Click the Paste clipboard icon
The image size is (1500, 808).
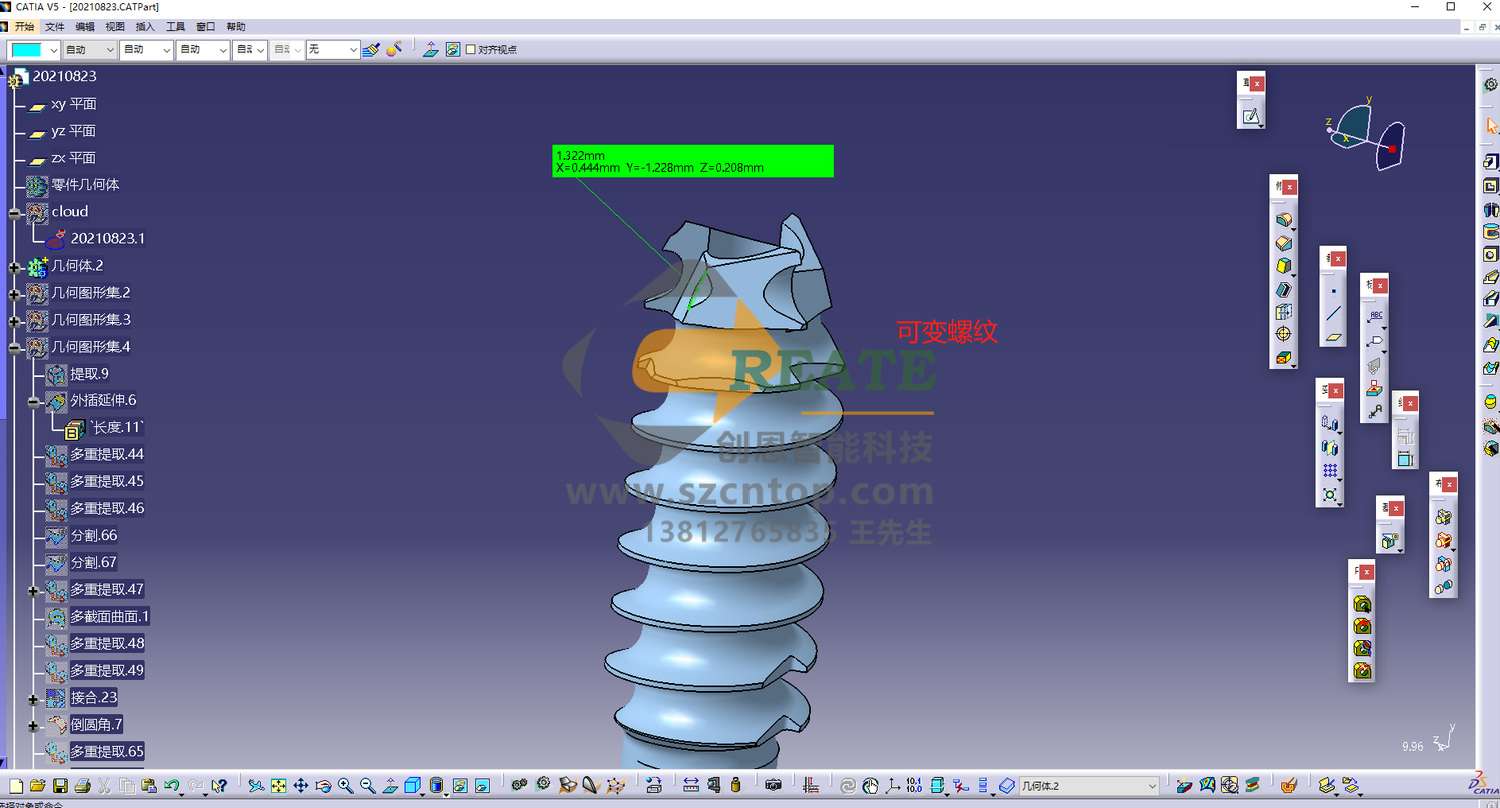coord(148,786)
